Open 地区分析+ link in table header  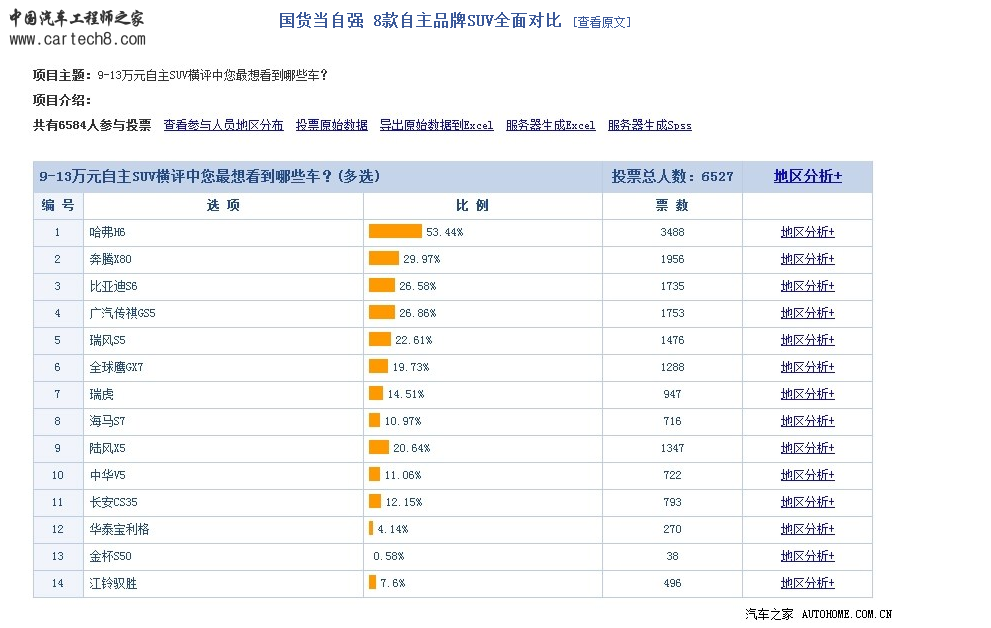[x=808, y=176]
